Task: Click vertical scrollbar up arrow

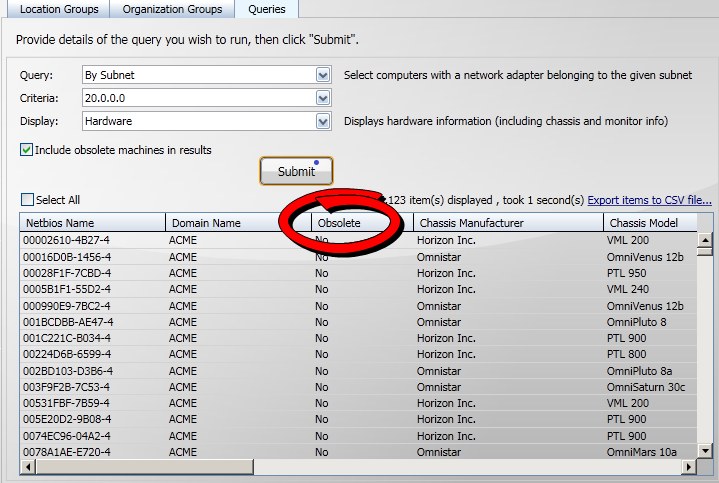Action: pos(704,240)
